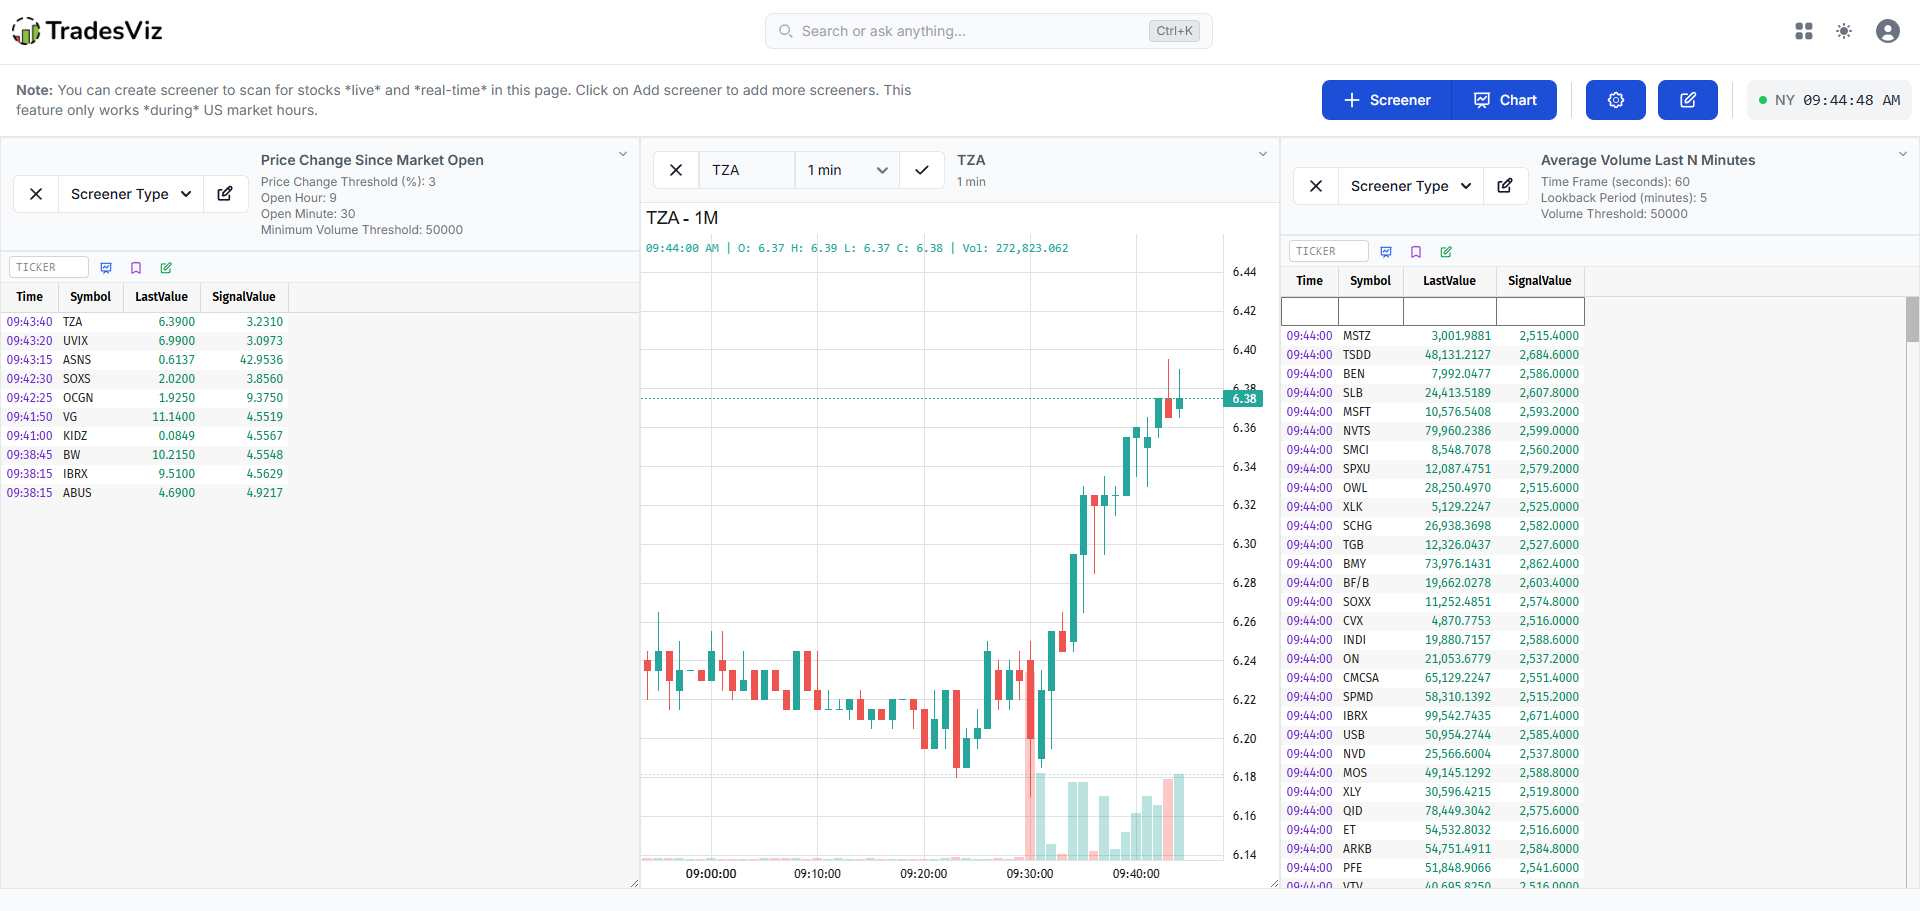Viewport: 1920px width, 911px height.
Task: Open the Screener Type dropdown
Action: click(129, 193)
